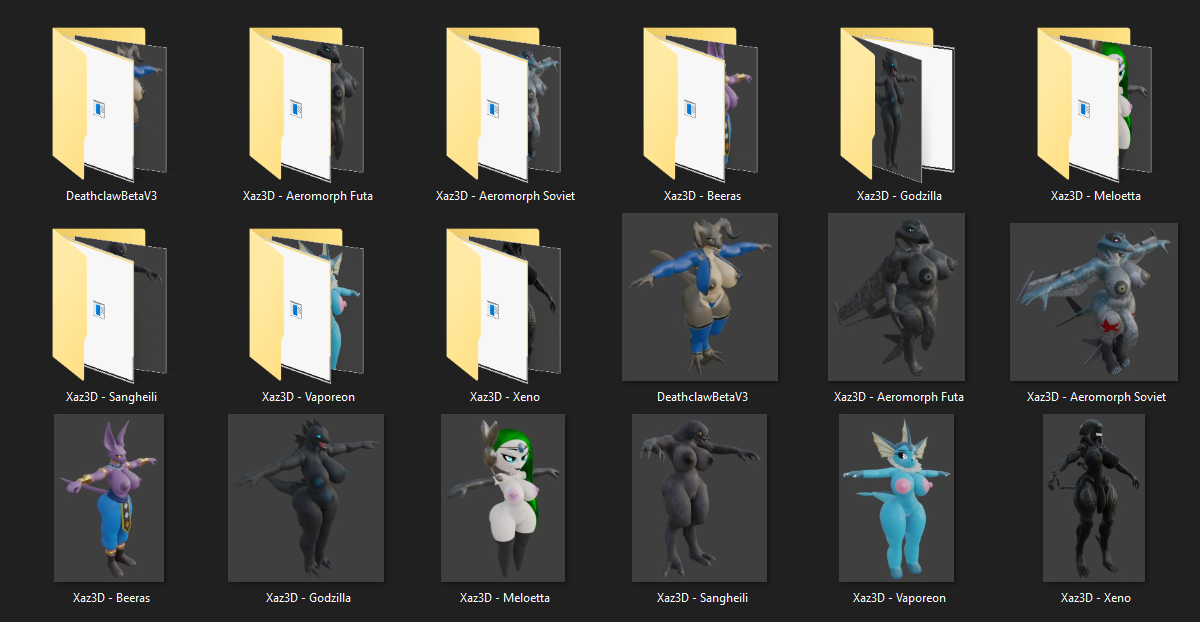The image size is (1200, 622).
Task: Select the Xaz3D - Sangheili folder icon
Action: [111, 306]
